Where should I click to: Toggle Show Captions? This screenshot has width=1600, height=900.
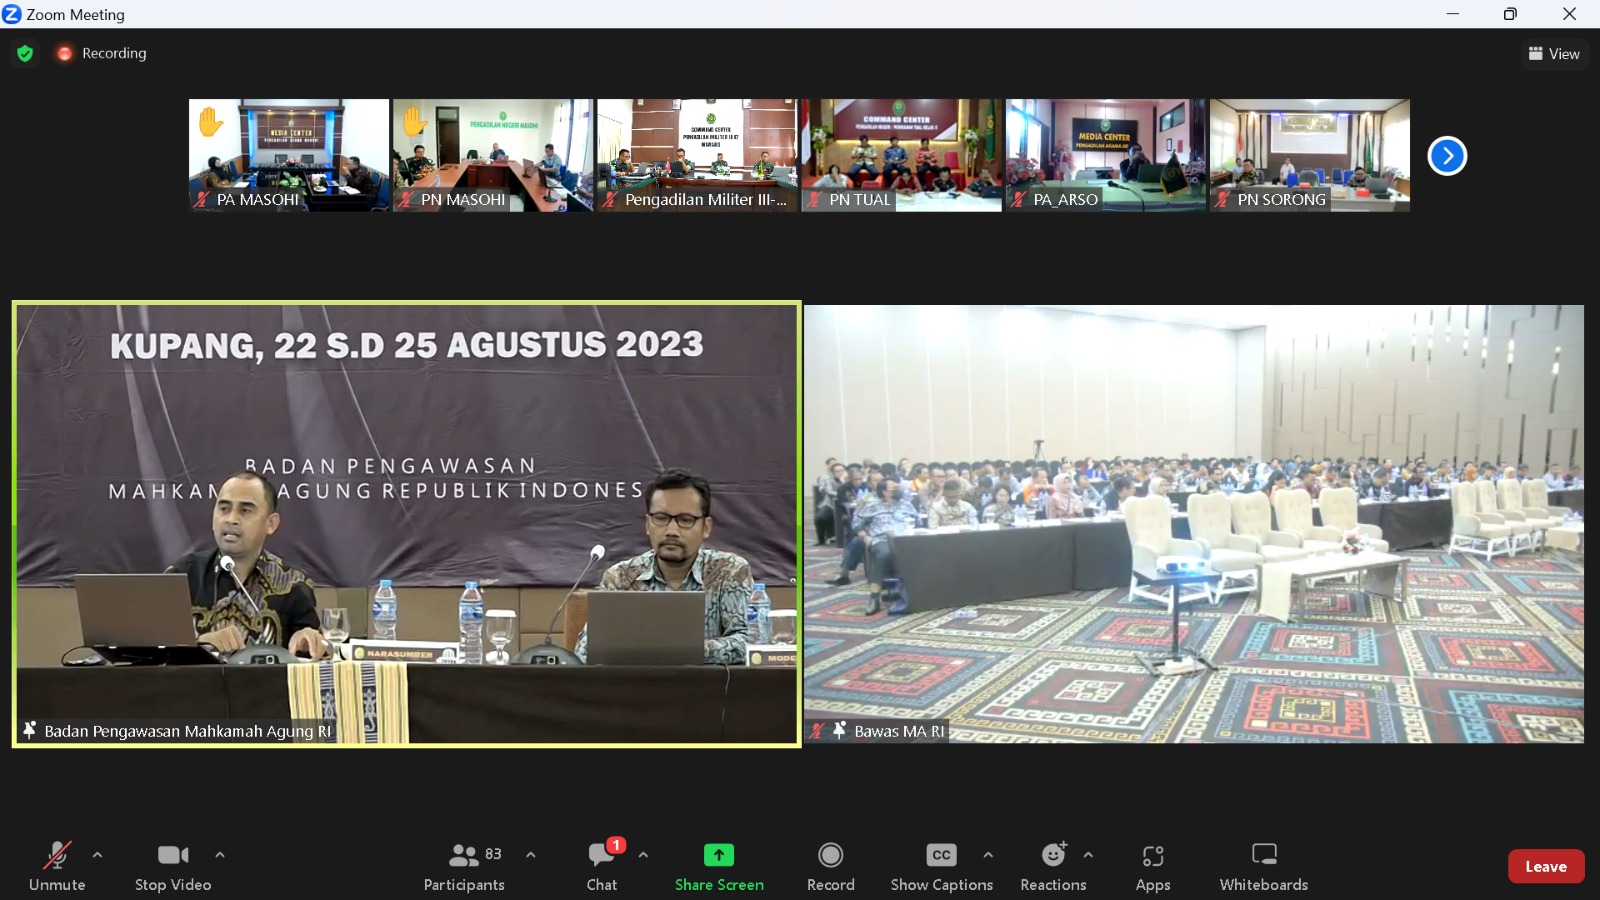[941, 867]
